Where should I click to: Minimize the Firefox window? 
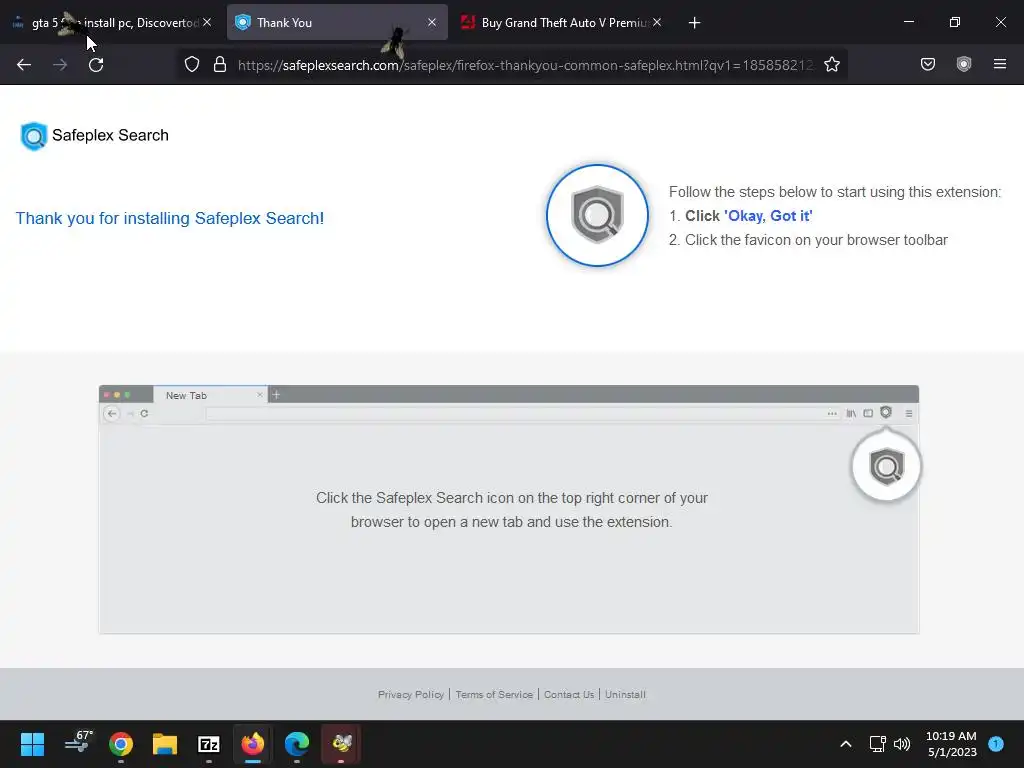[x=908, y=22]
